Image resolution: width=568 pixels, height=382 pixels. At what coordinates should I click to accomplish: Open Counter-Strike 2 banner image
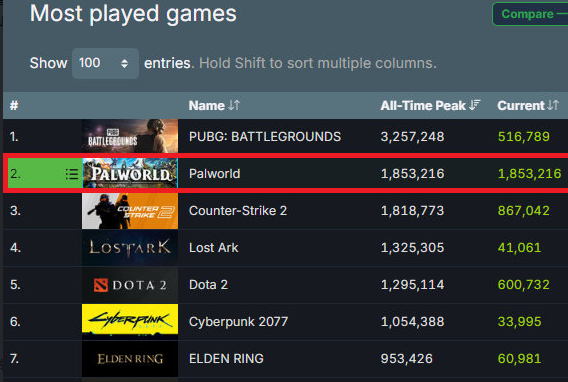click(x=130, y=211)
